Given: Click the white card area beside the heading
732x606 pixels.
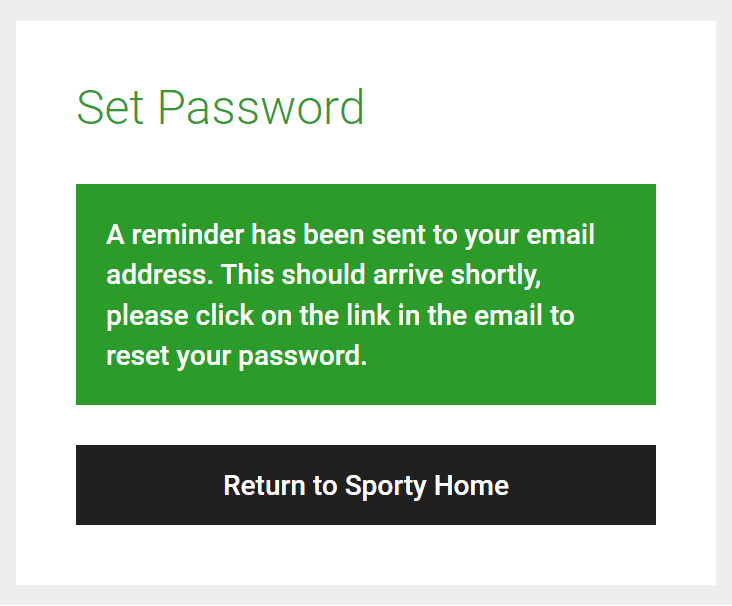Looking at the screenshot, I should (514, 107).
